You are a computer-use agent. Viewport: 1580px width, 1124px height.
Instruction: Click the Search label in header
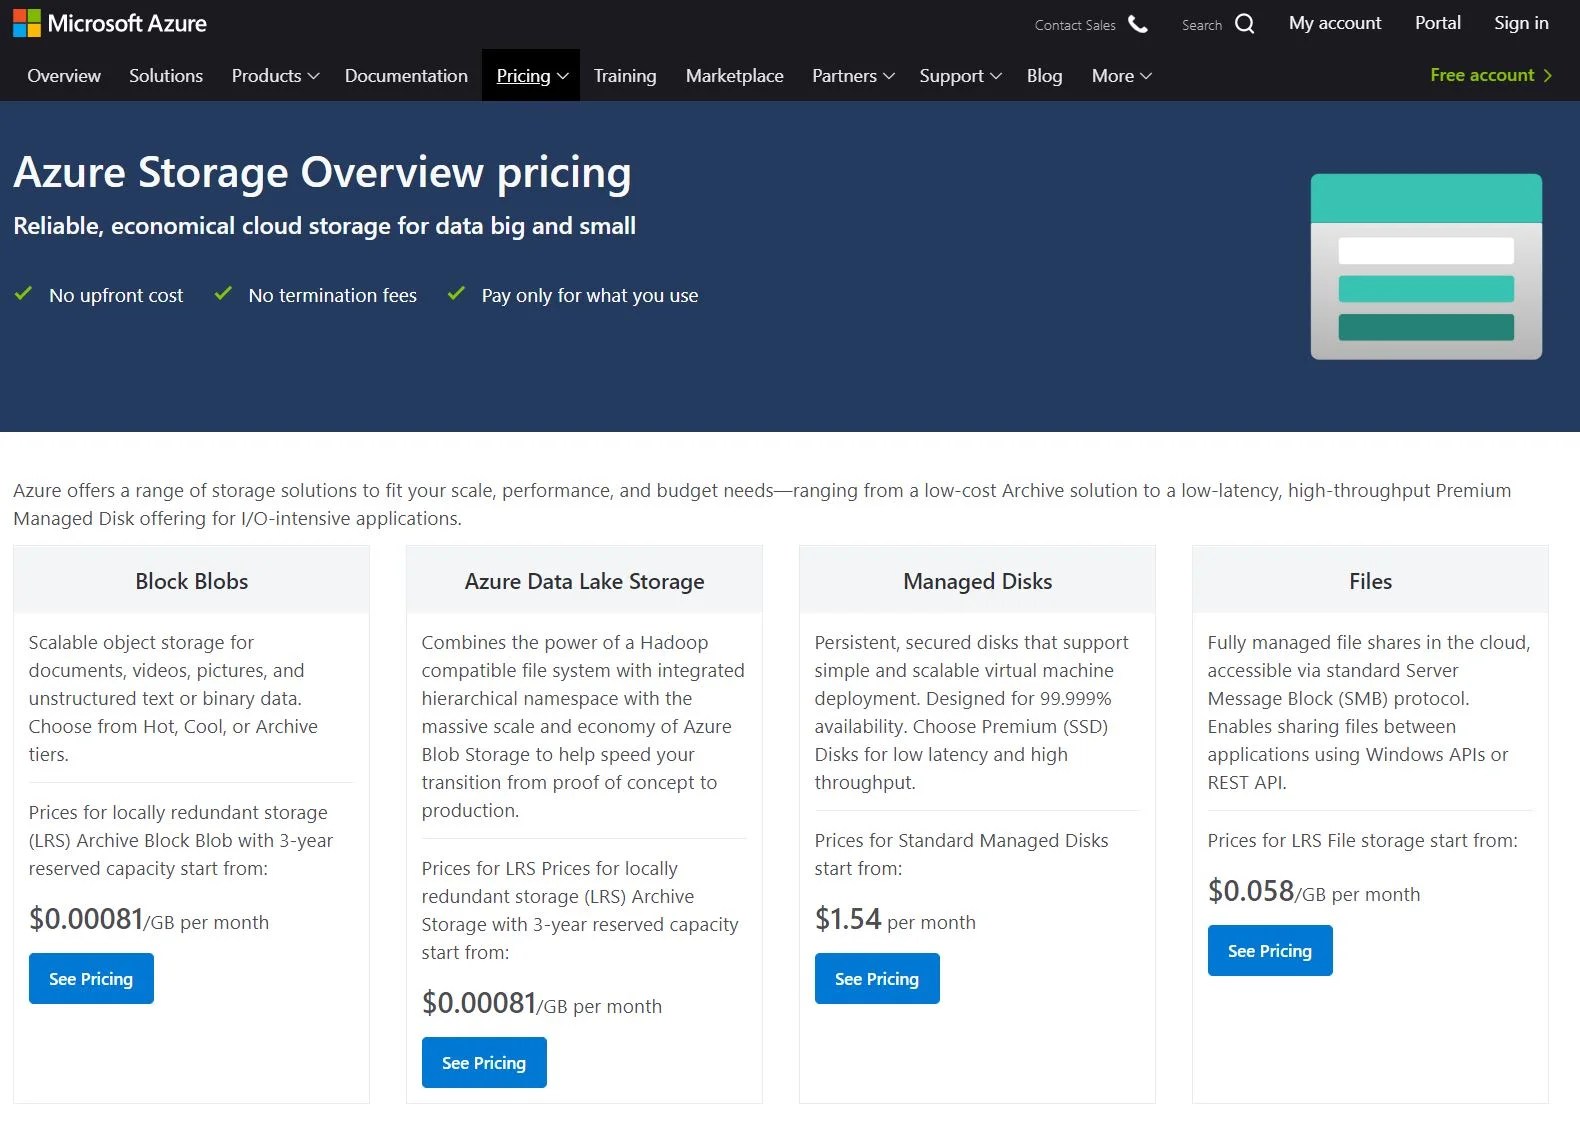coord(1202,25)
